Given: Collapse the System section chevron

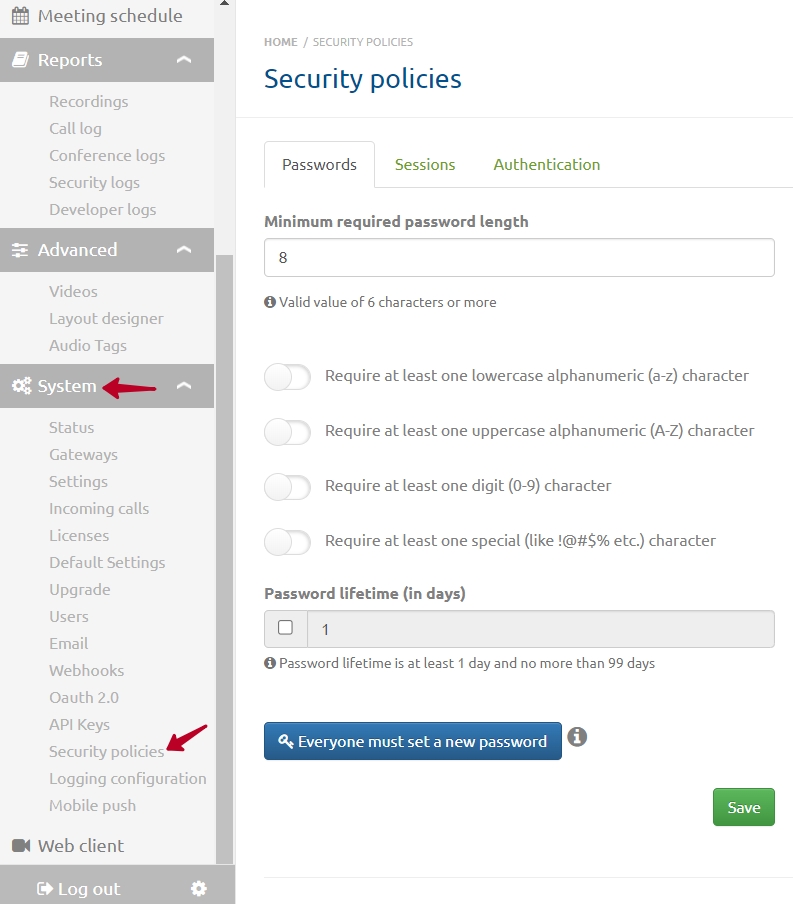Looking at the screenshot, I should click(184, 386).
